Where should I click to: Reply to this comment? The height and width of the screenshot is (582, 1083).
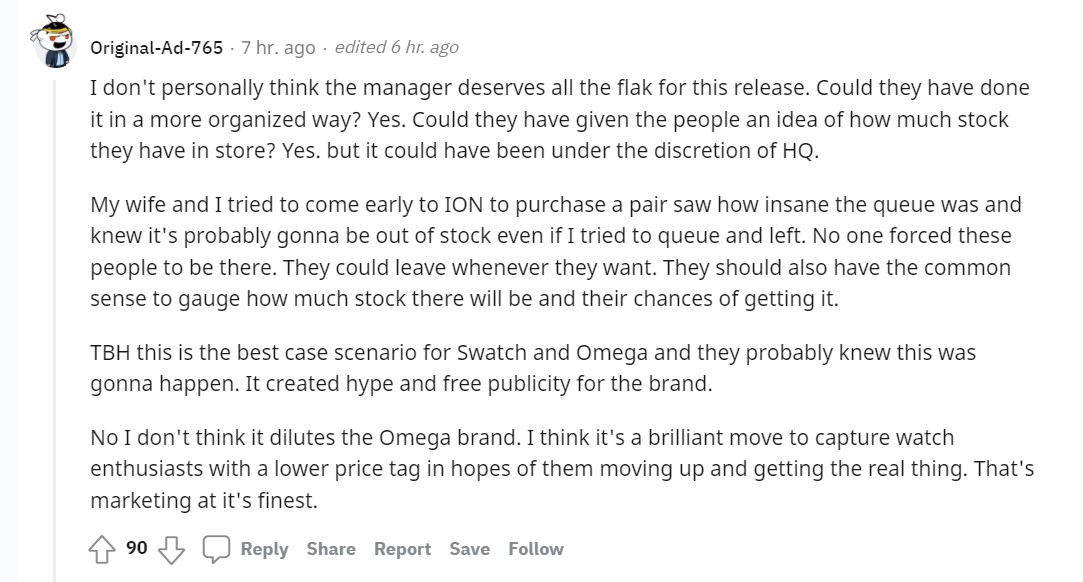point(264,549)
